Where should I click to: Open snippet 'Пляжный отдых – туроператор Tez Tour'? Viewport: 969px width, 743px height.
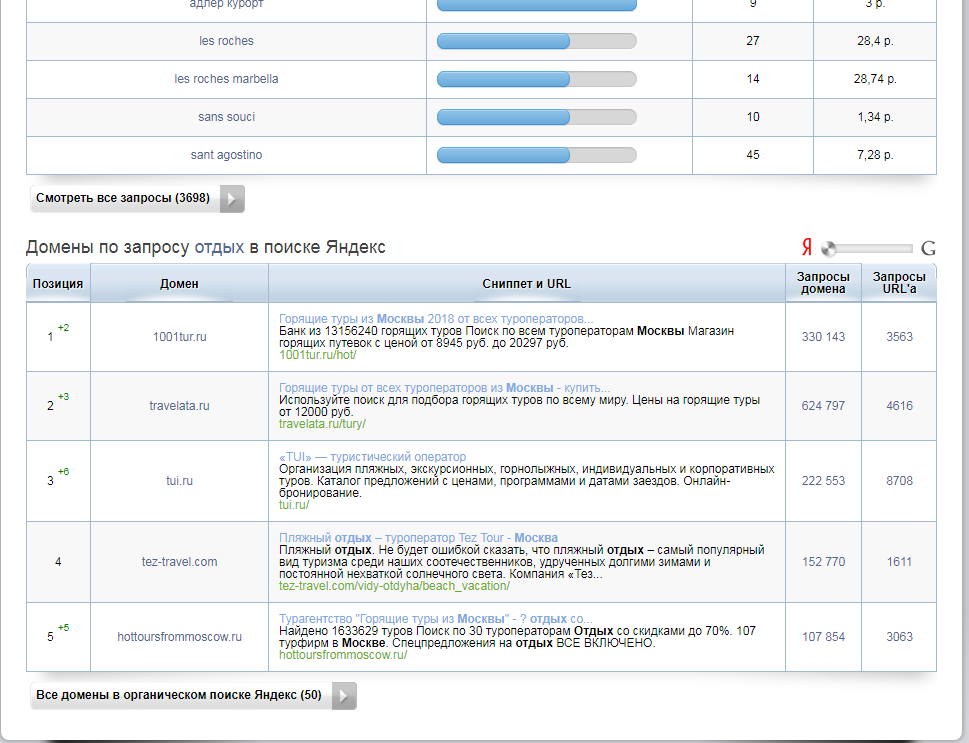[x=418, y=538]
